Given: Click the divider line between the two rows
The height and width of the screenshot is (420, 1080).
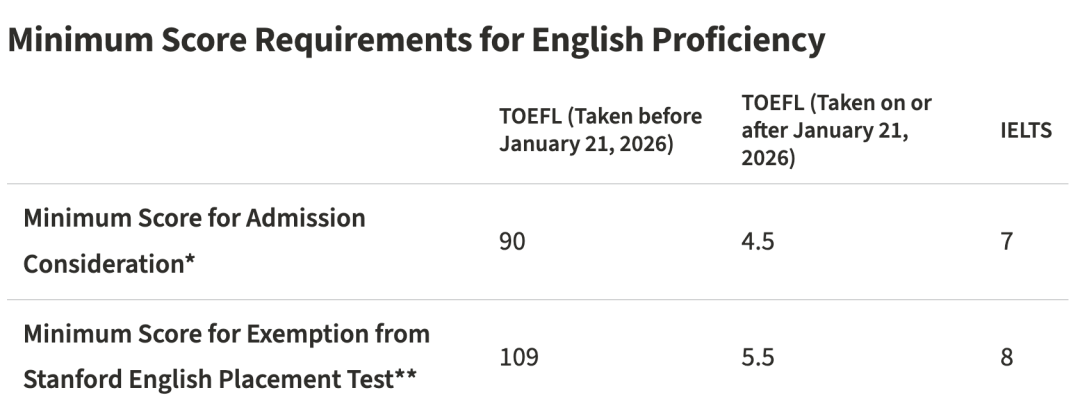Looking at the screenshot, I should coord(540,299).
